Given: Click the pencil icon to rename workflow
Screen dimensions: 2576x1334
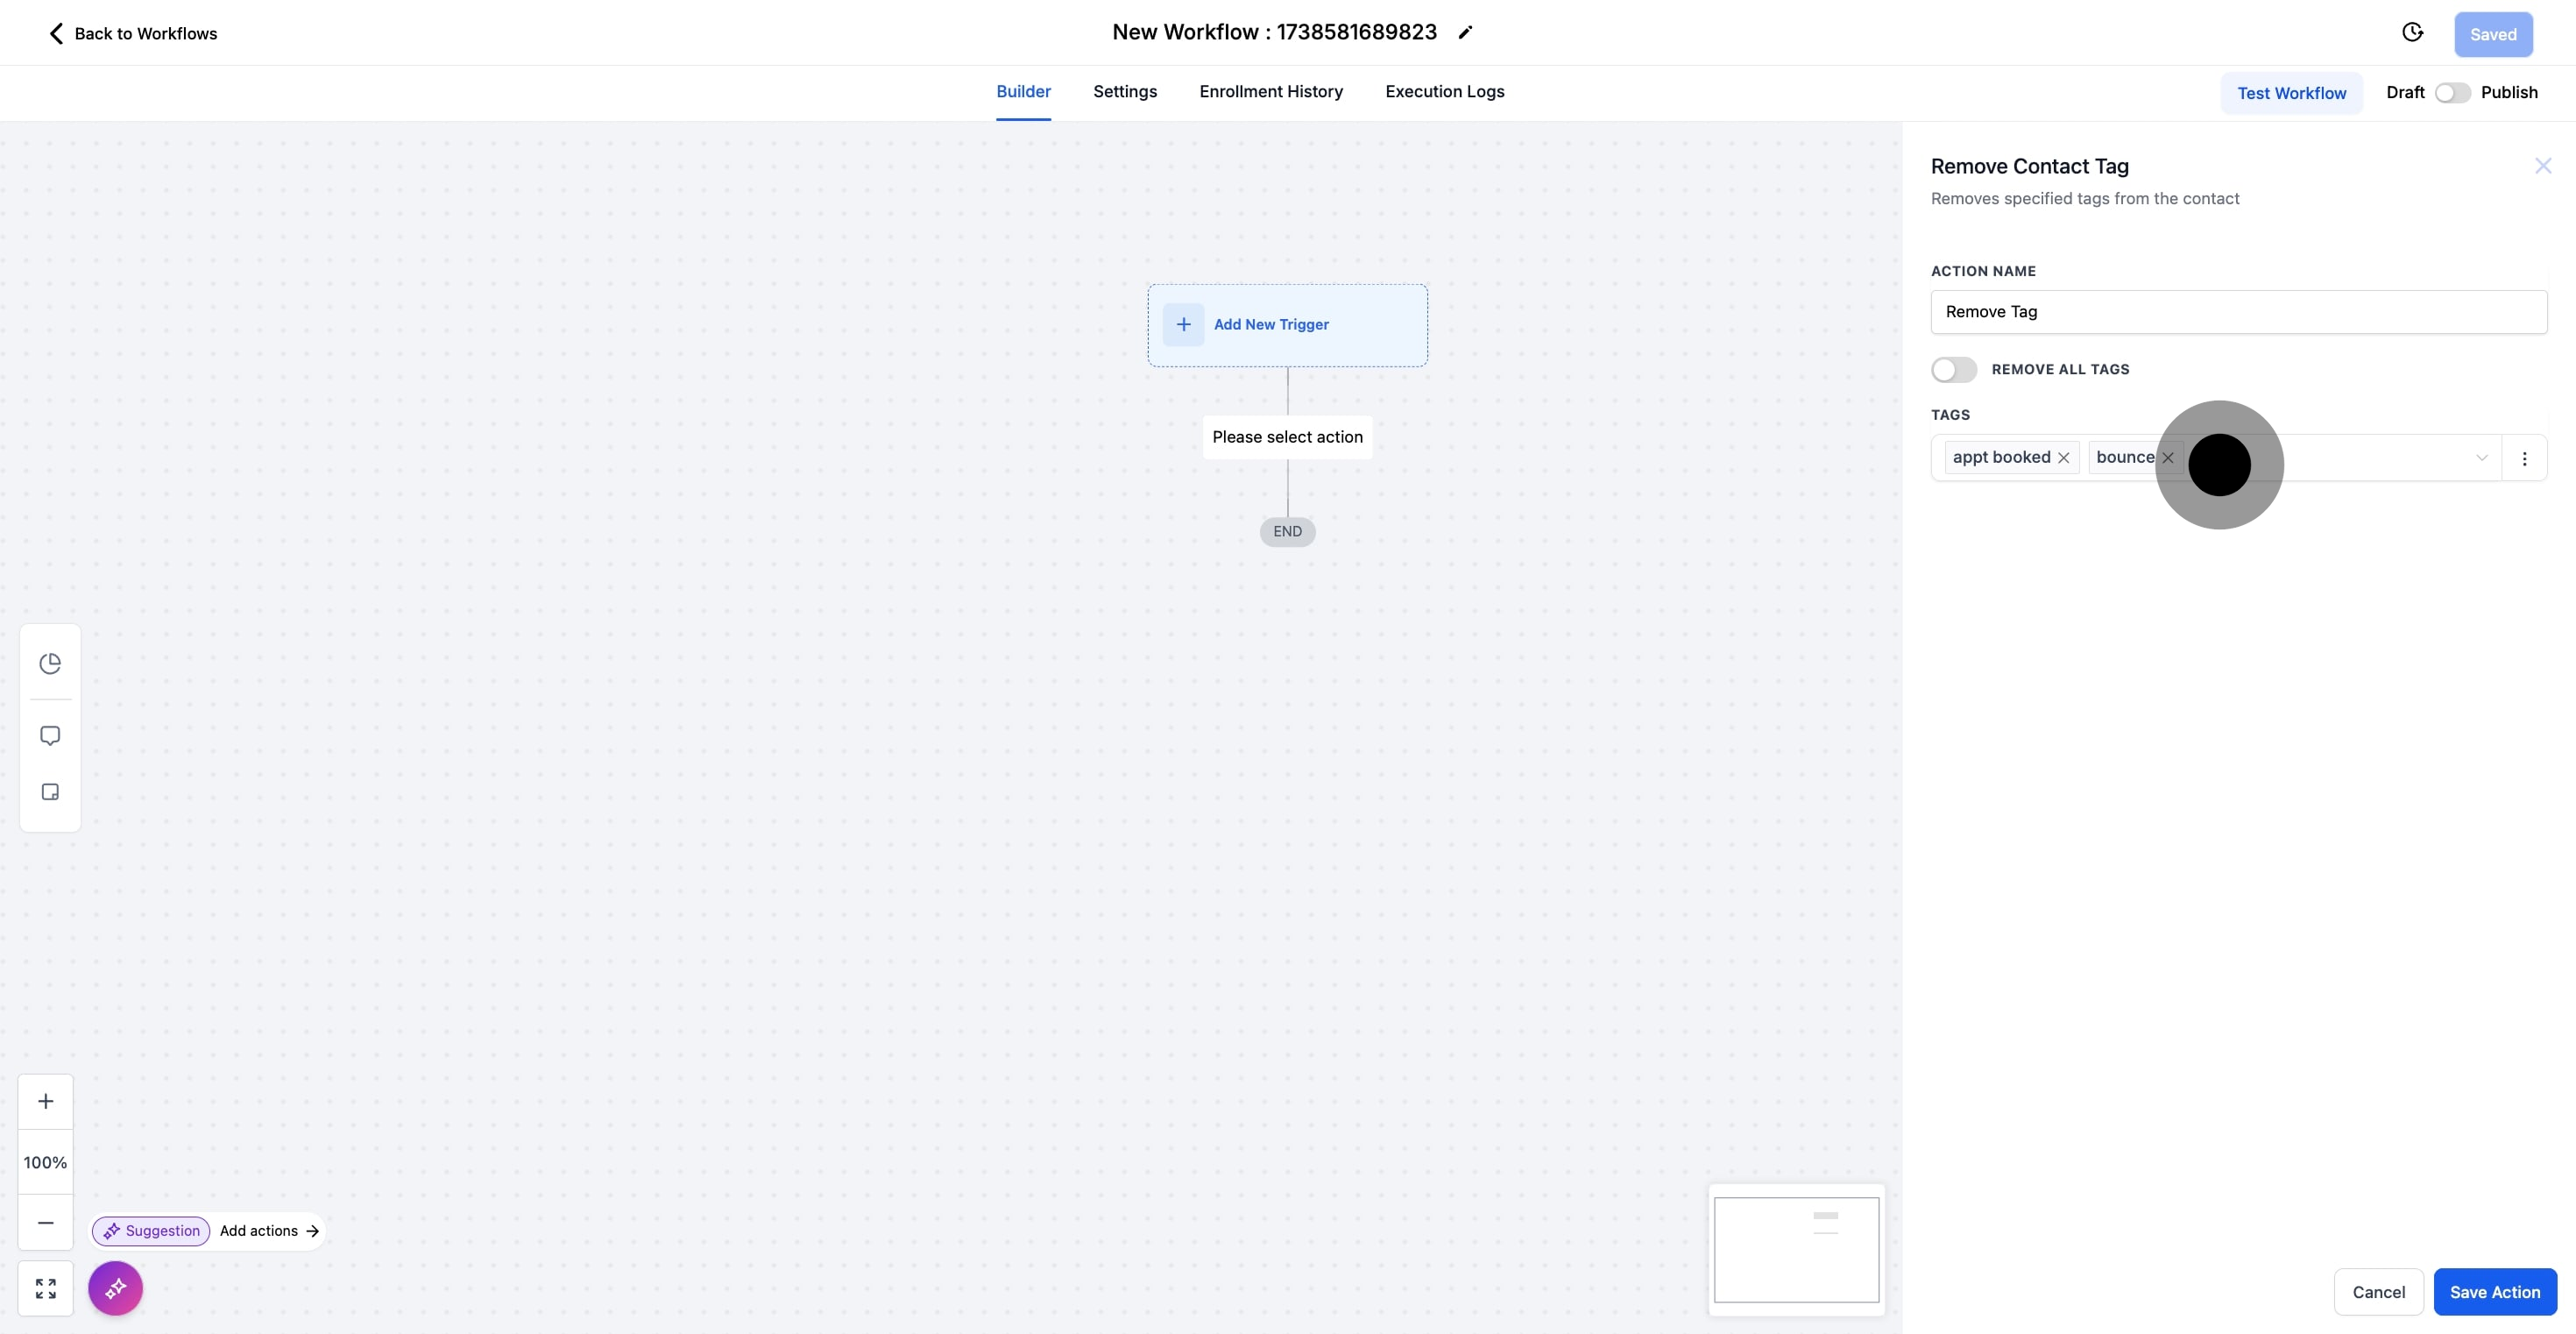Looking at the screenshot, I should (1465, 33).
